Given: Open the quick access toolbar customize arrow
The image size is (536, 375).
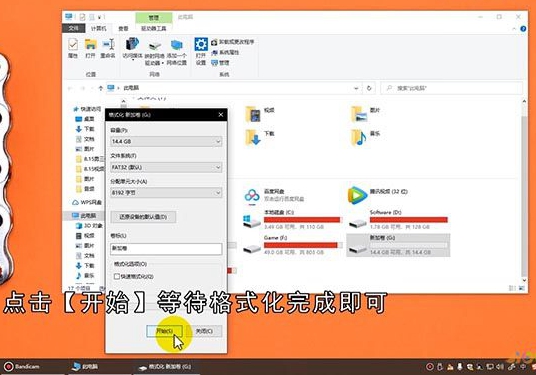Looking at the screenshot, I should (99, 17).
